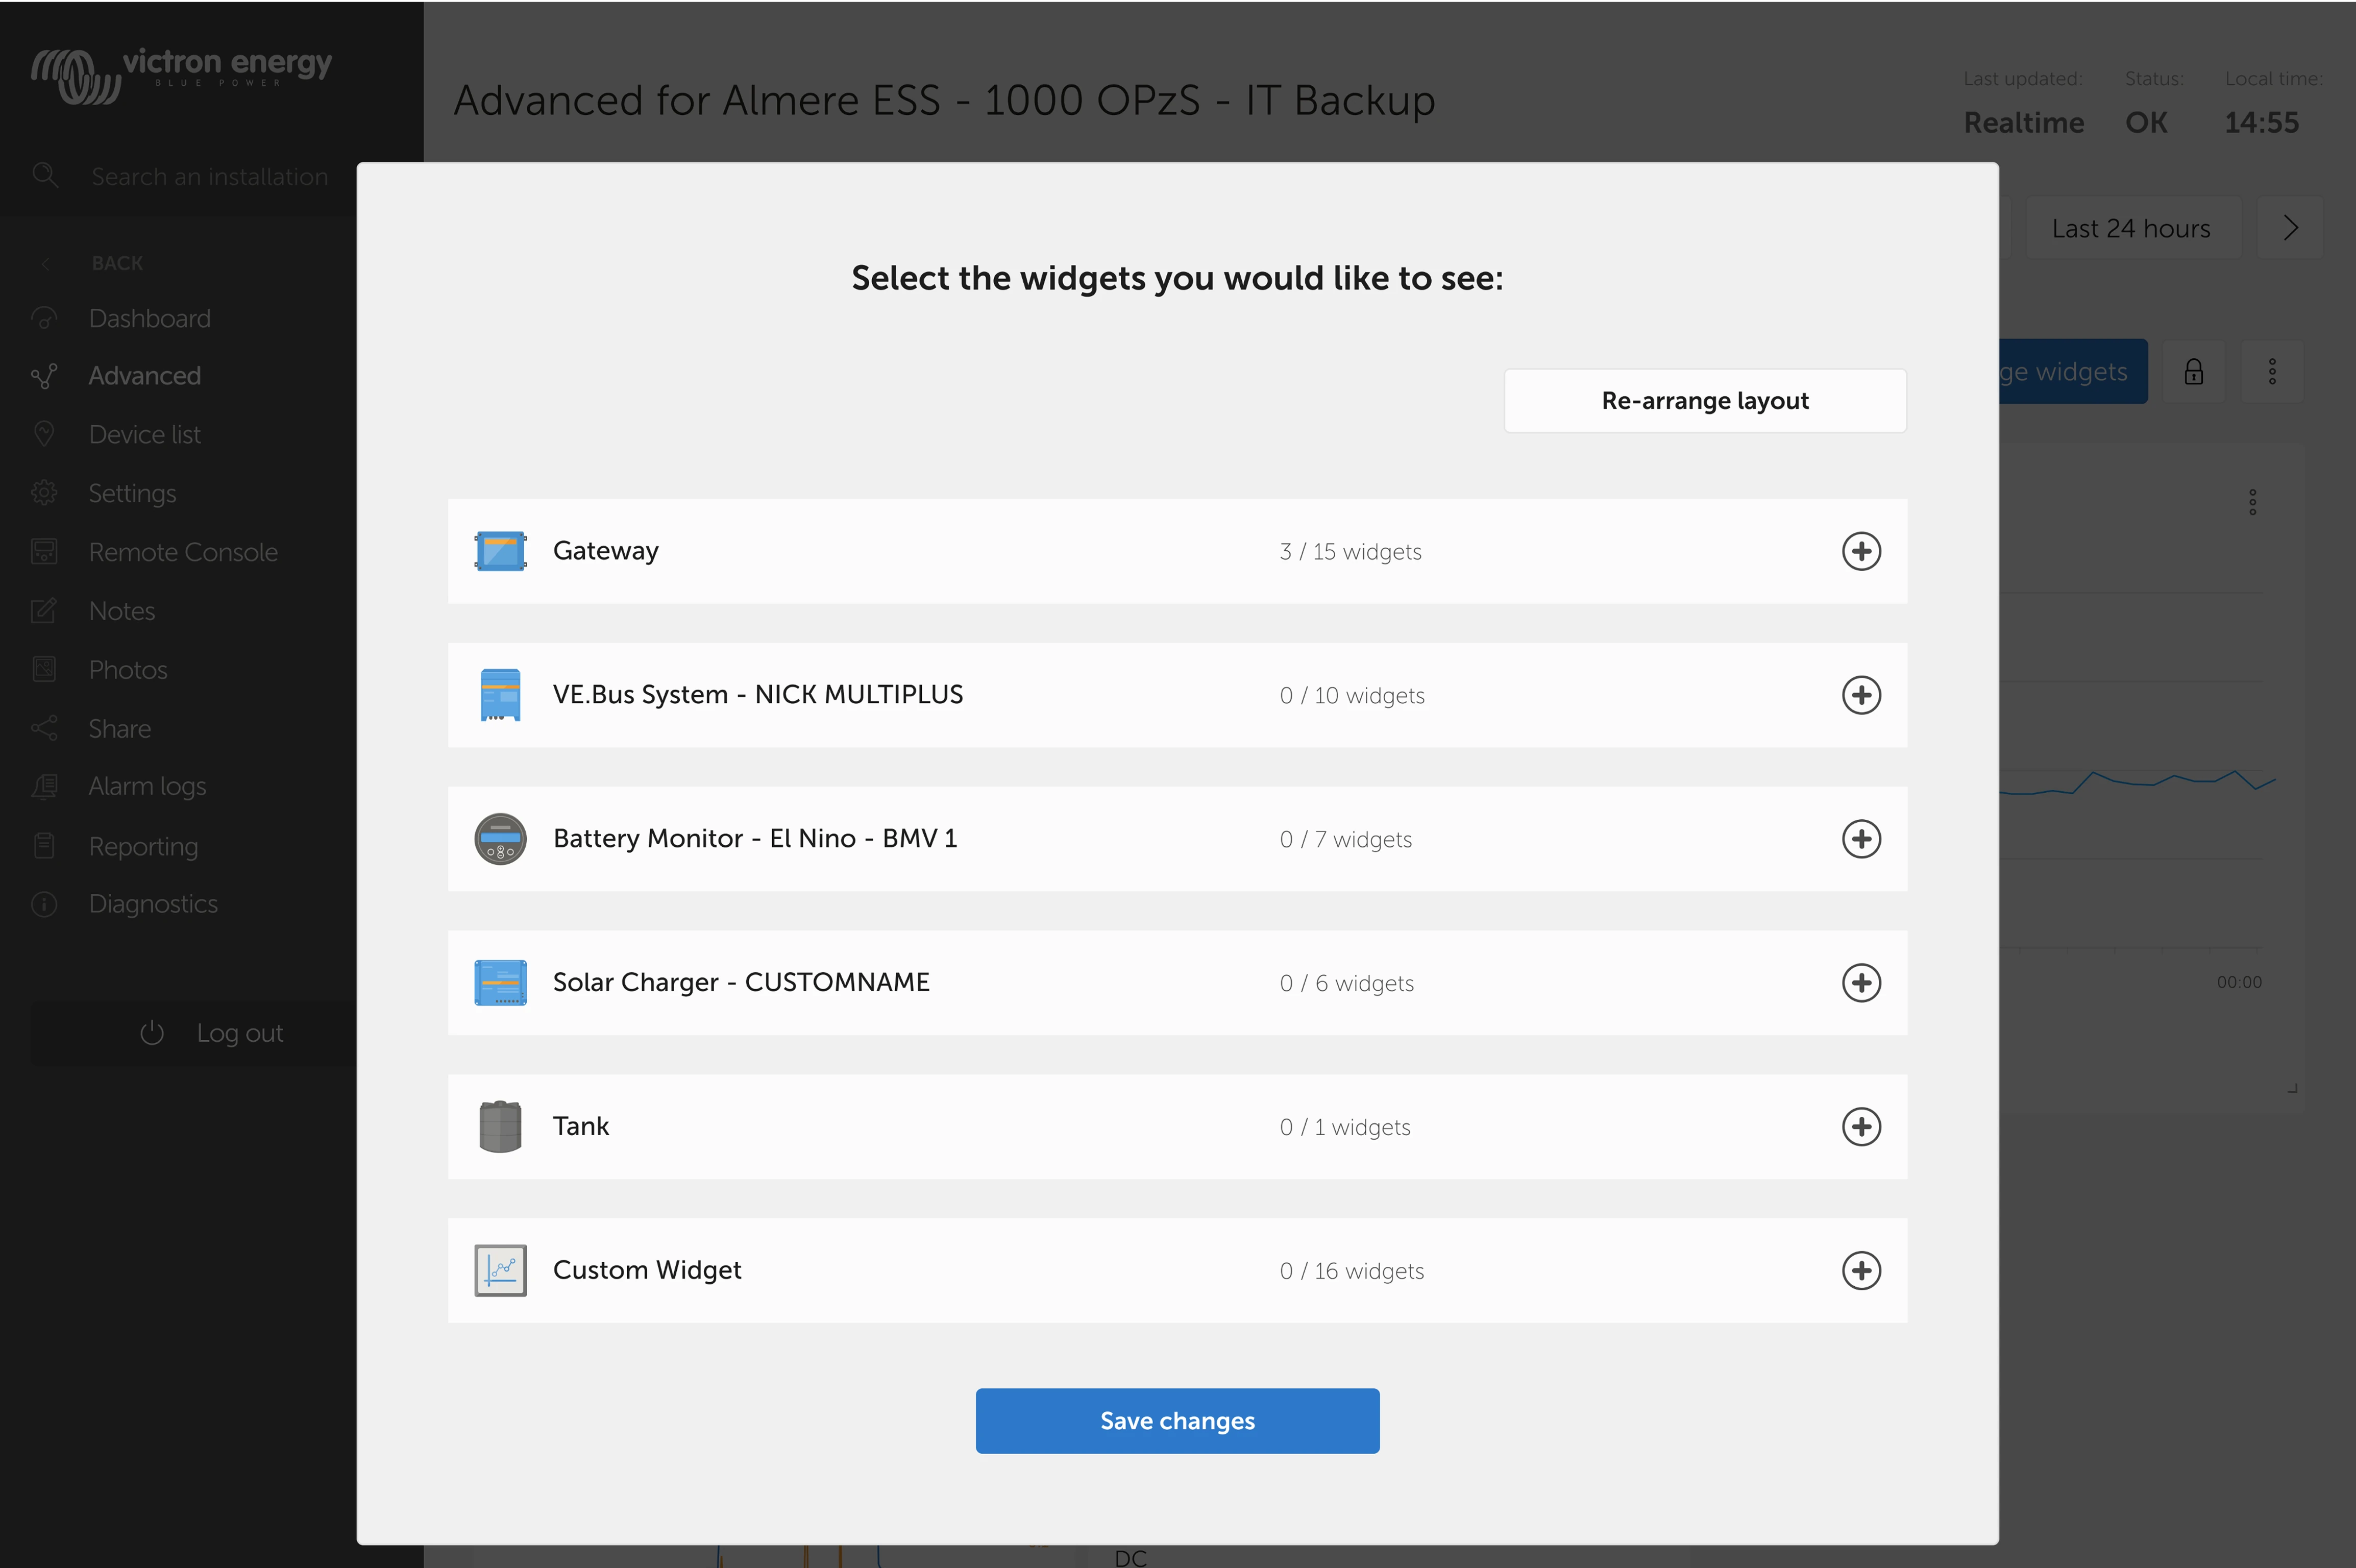Open Share in the sidebar
Viewport: 2356px width, 1568px height.
point(119,729)
